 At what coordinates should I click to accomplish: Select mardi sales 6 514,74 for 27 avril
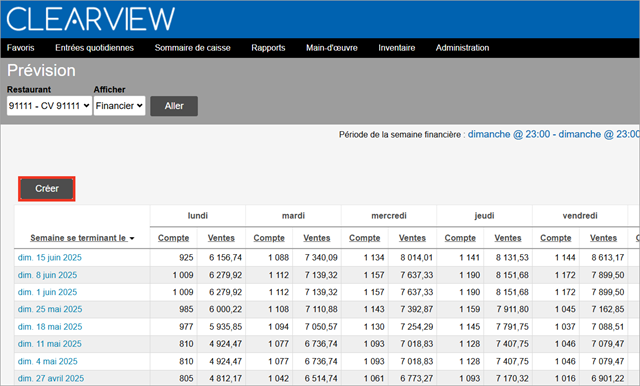[x=321, y=379]
